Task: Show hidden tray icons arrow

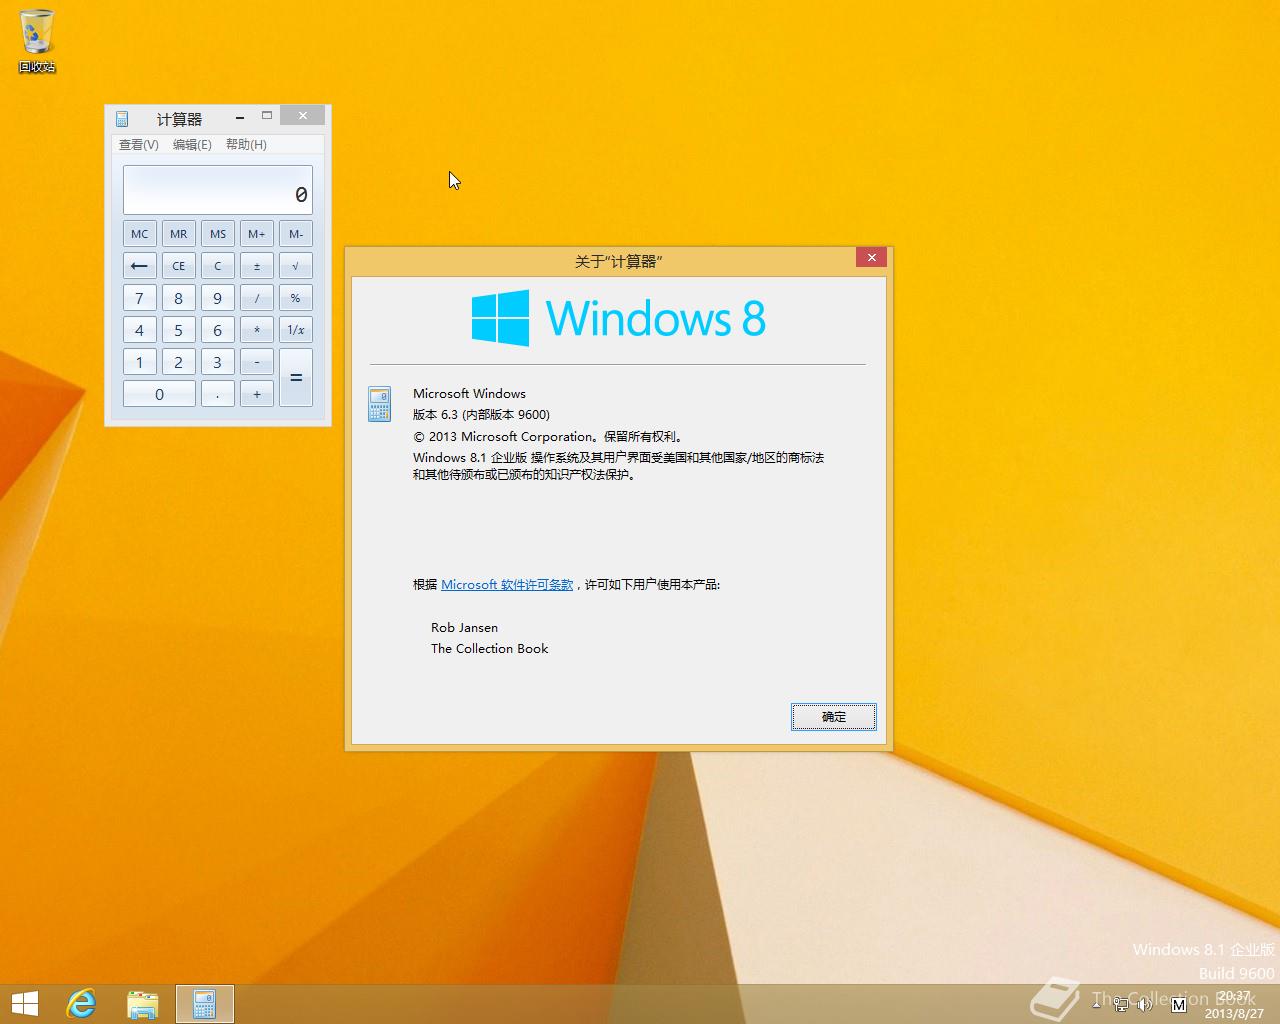Action: coord(1097,1004)
